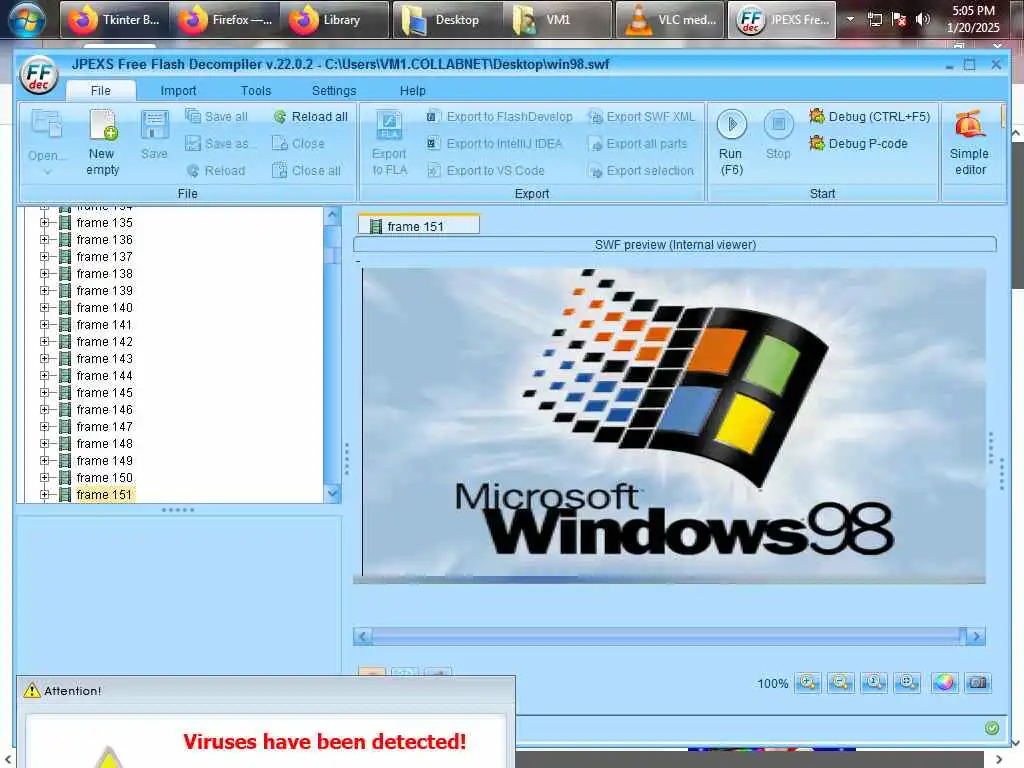The image size is (1024, 768).
Task: Click the Run (F6) play icon
Action: pos(731,124)
